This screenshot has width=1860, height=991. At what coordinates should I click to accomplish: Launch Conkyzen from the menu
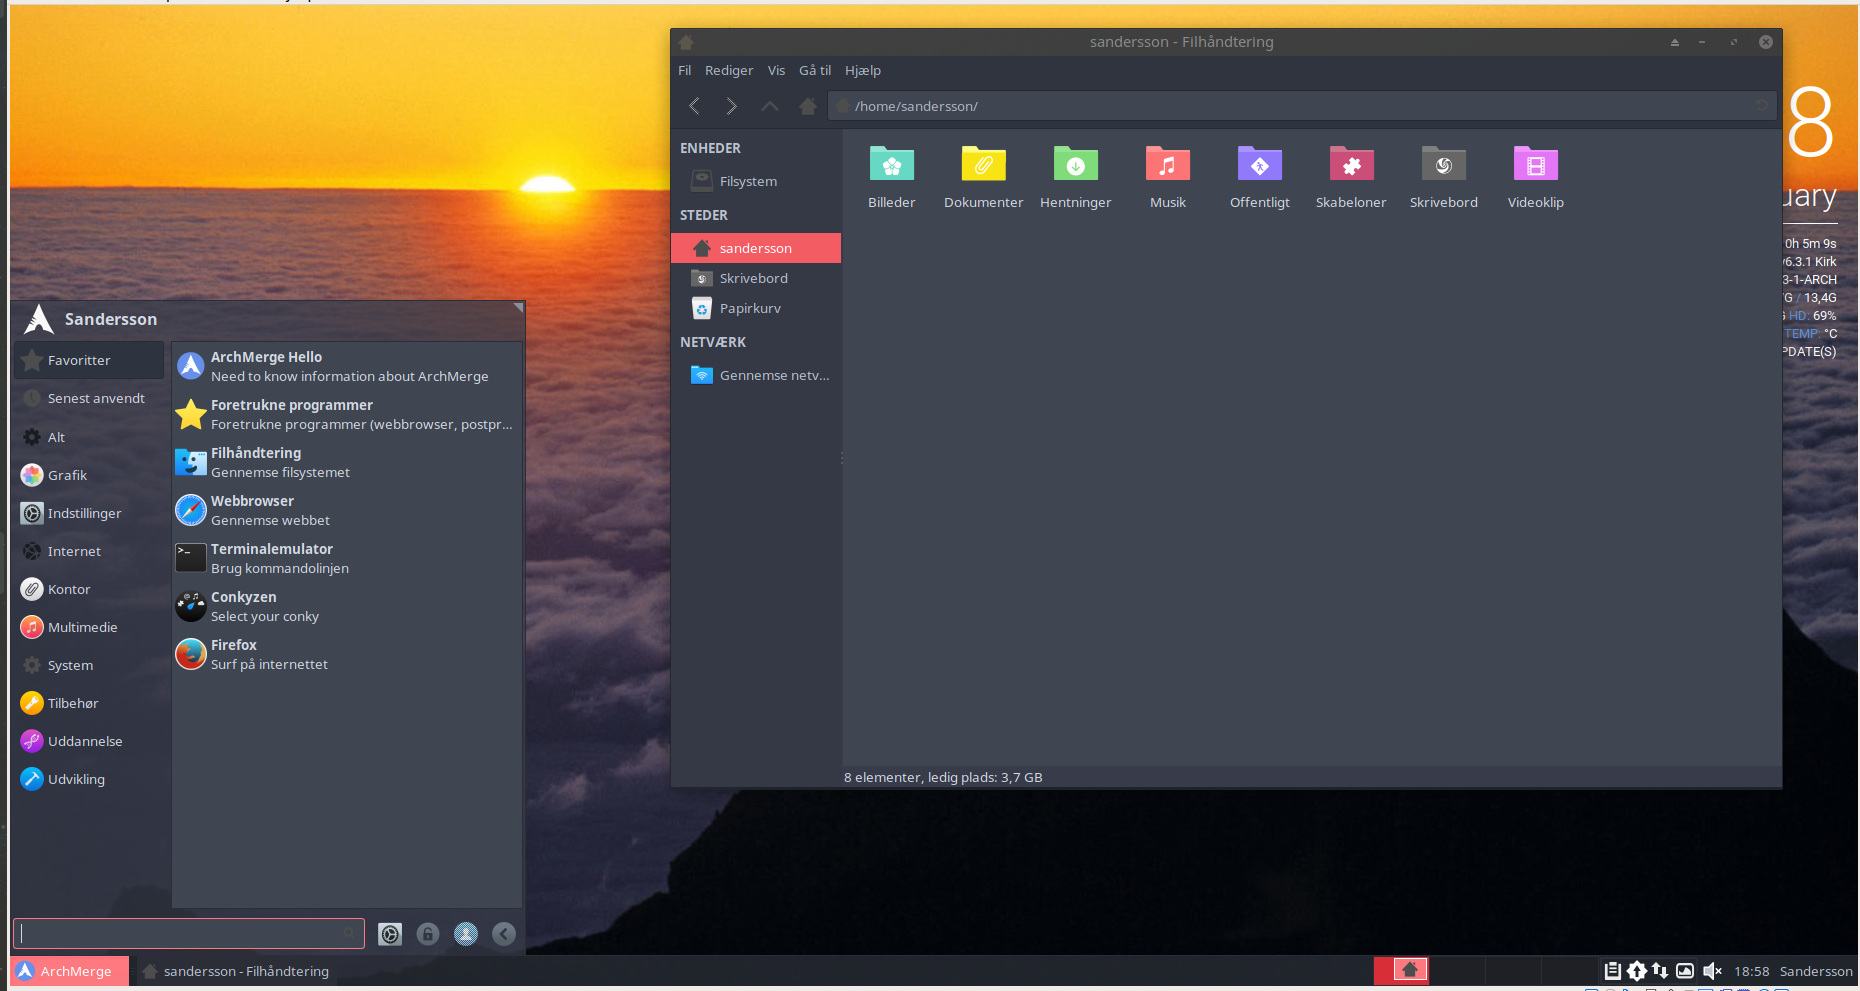tap(347, 606)
